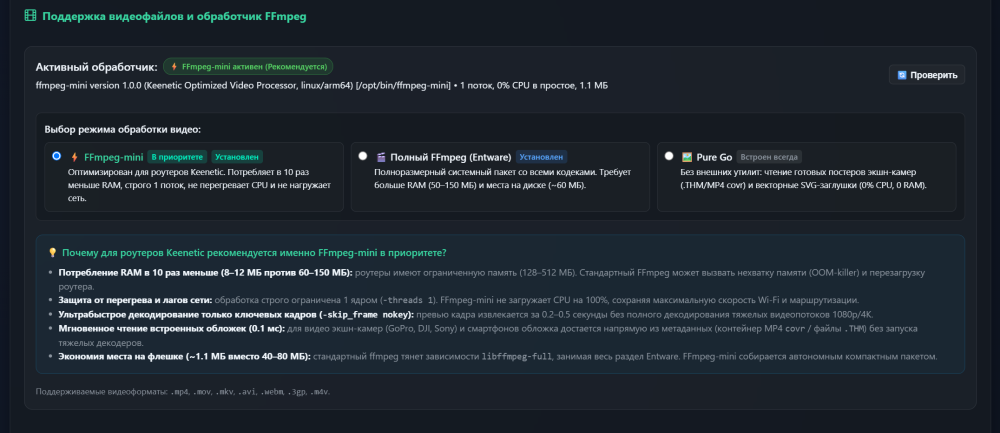
Task: Click the bullet Ультрабыстрое декодирование только ключевых кадров
Action: (x=465, y=314)
